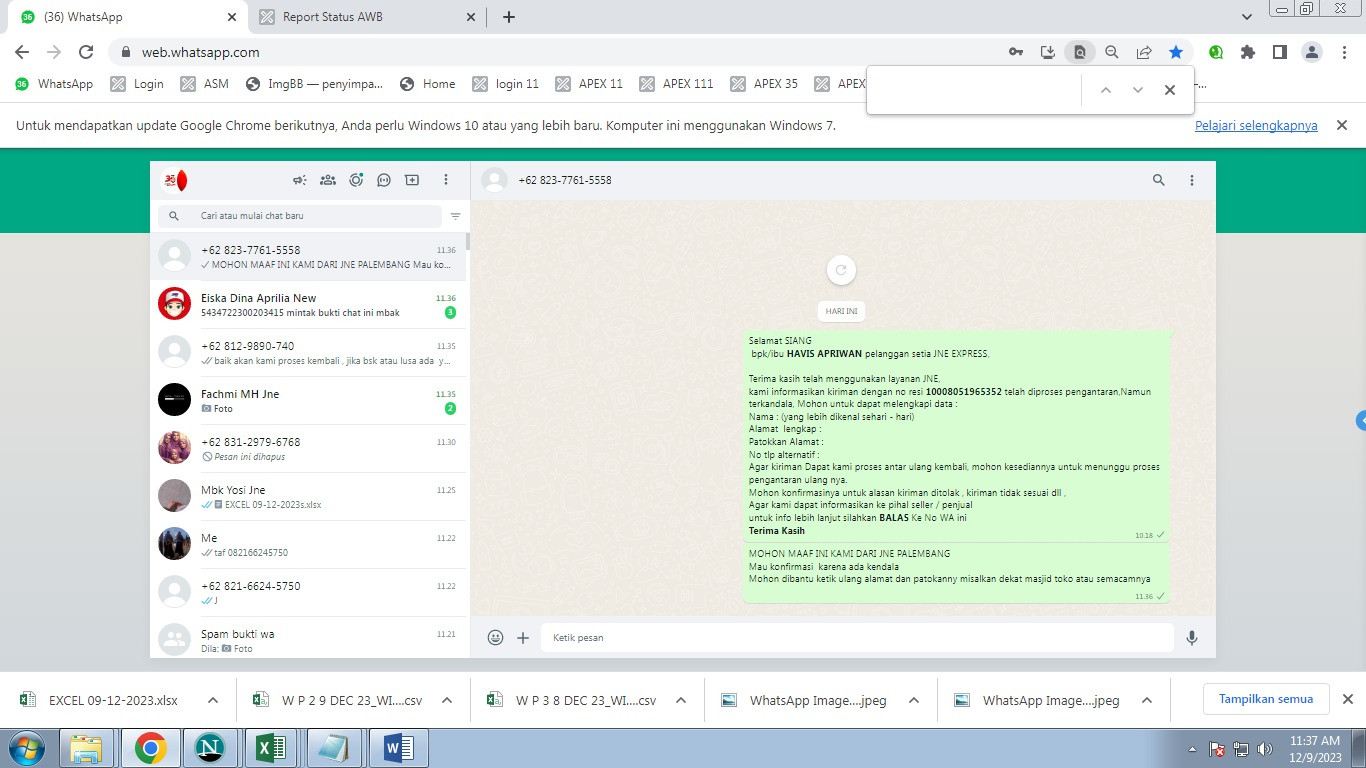The height and width of the screenshot is (768, 1366).
Task: Expand the Chrome tab search chevron
Action: 1246,17
